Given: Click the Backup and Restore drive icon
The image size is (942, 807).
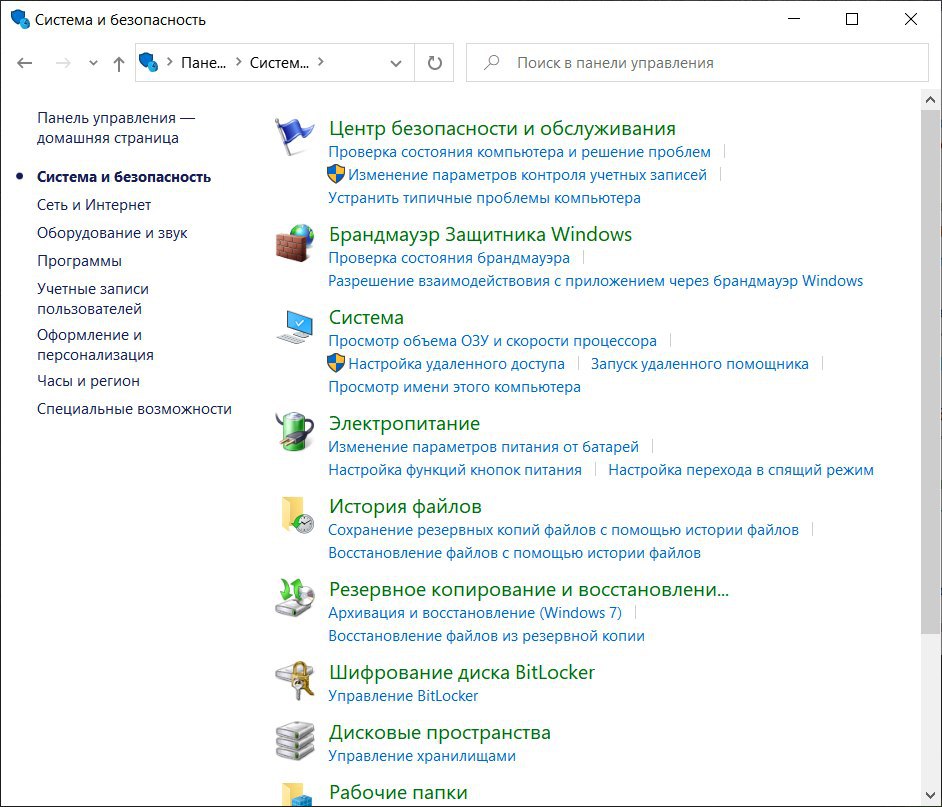Looking at the screenshot, I should [x=294, y=598].
